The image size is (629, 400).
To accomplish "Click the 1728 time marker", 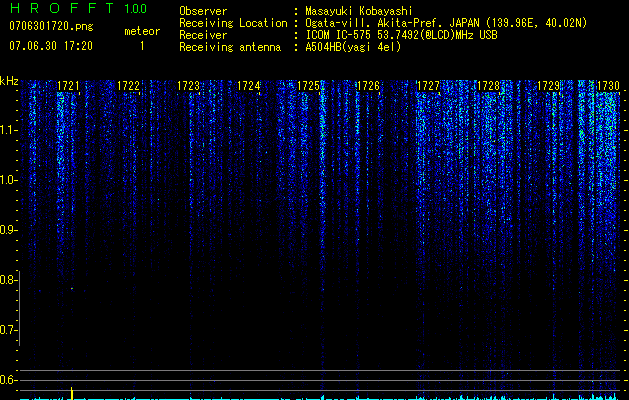I will 488,86.
